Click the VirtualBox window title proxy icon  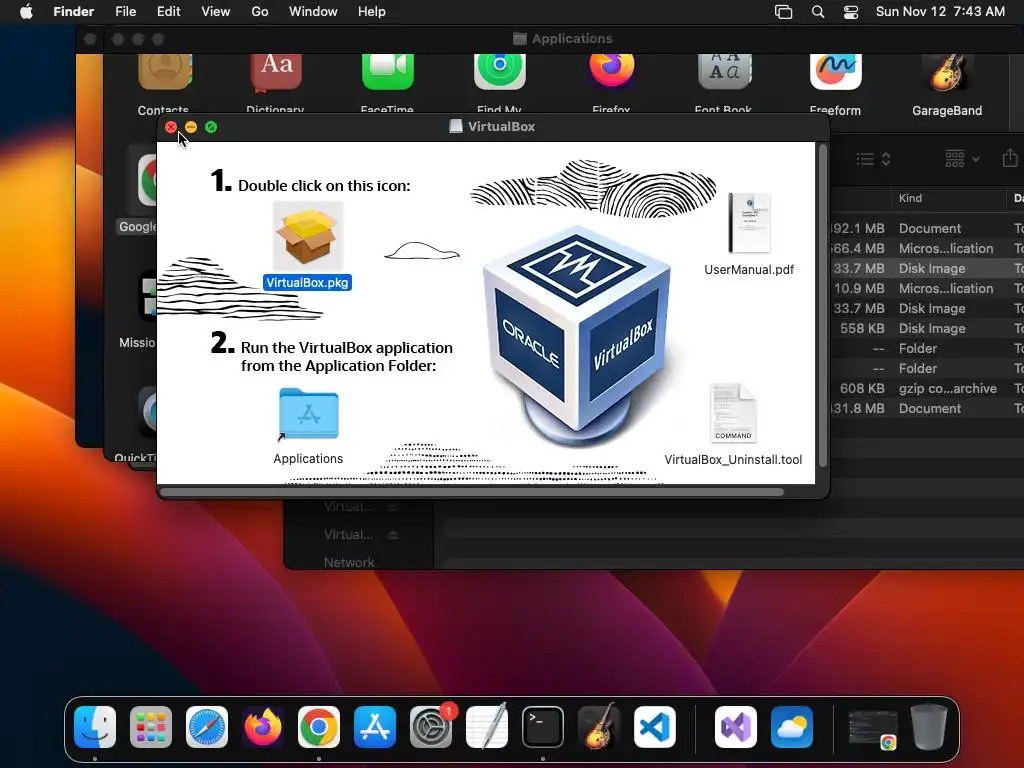point(456,127)
